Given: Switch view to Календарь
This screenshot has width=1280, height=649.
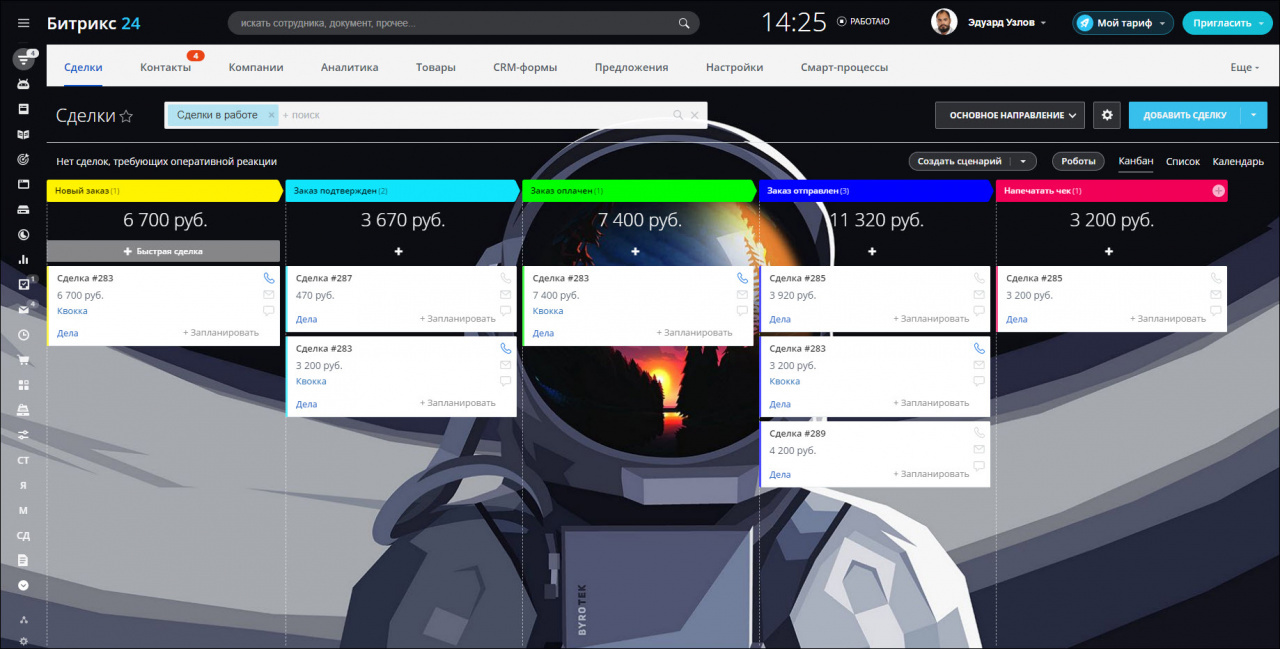Looking at the screenshot, I should (x=1238, y=161).
